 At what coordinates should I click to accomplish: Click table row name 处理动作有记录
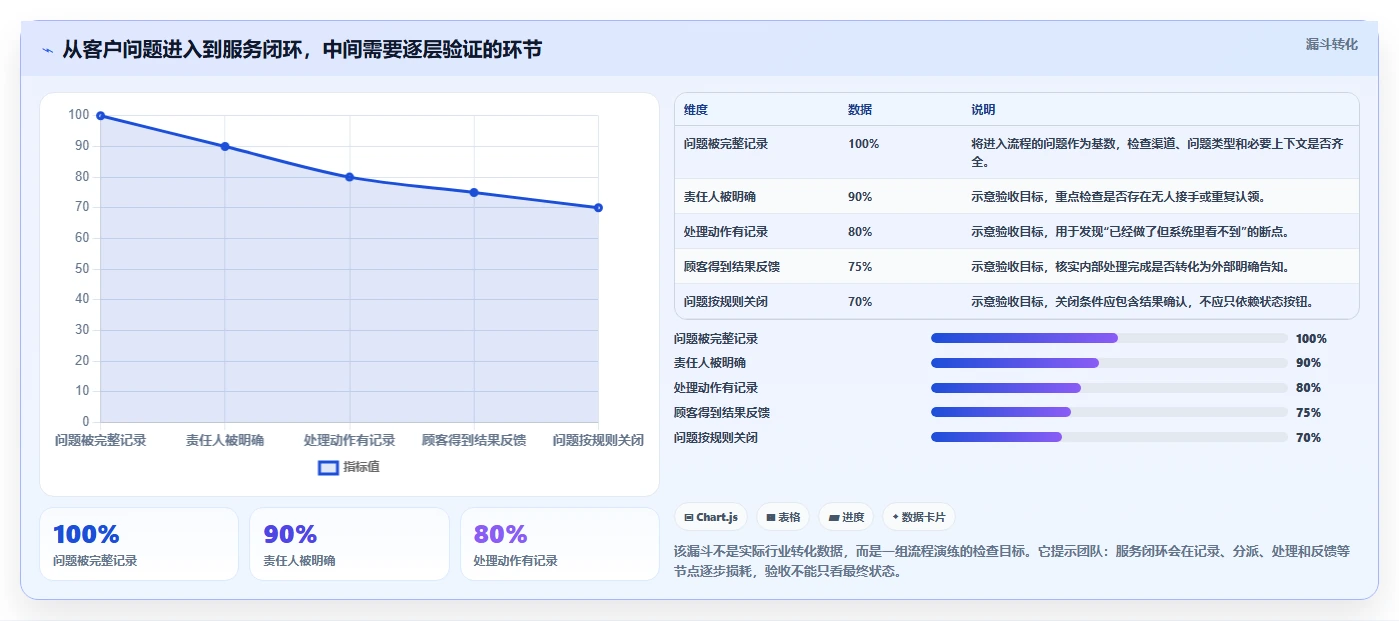coord(726,232)
